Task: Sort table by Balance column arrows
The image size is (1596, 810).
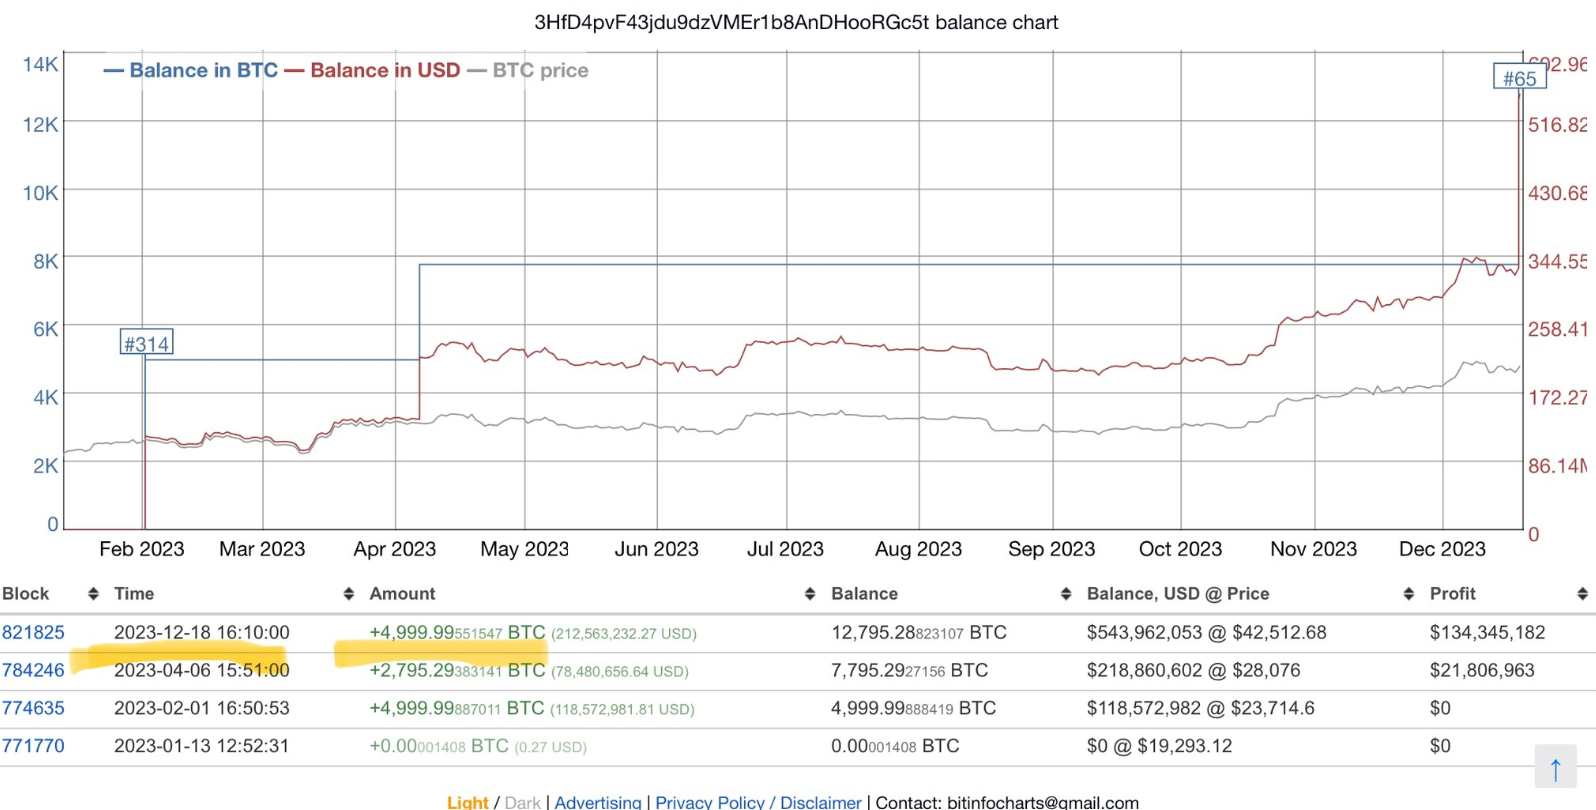Action: pyautogui.click(x=1066, y=594)
